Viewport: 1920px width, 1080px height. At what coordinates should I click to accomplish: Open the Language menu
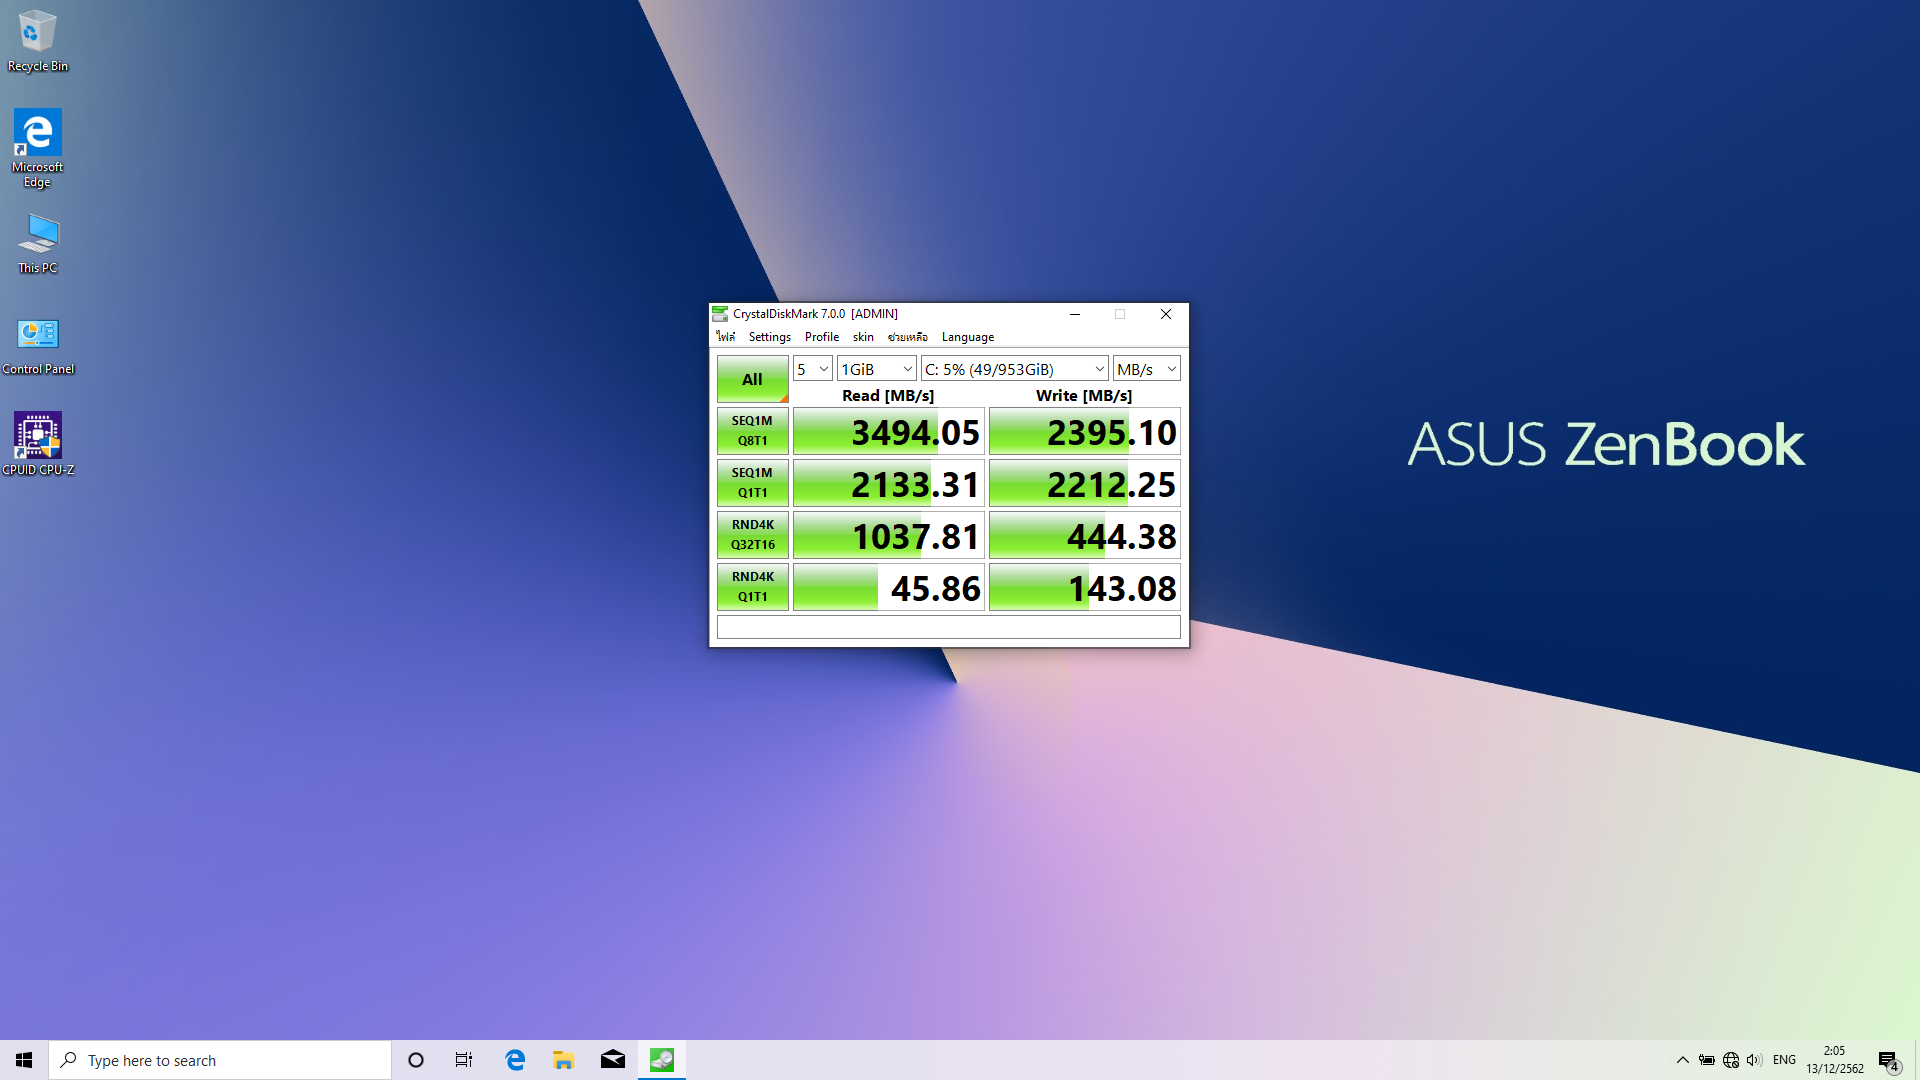[x=968, y=337]
